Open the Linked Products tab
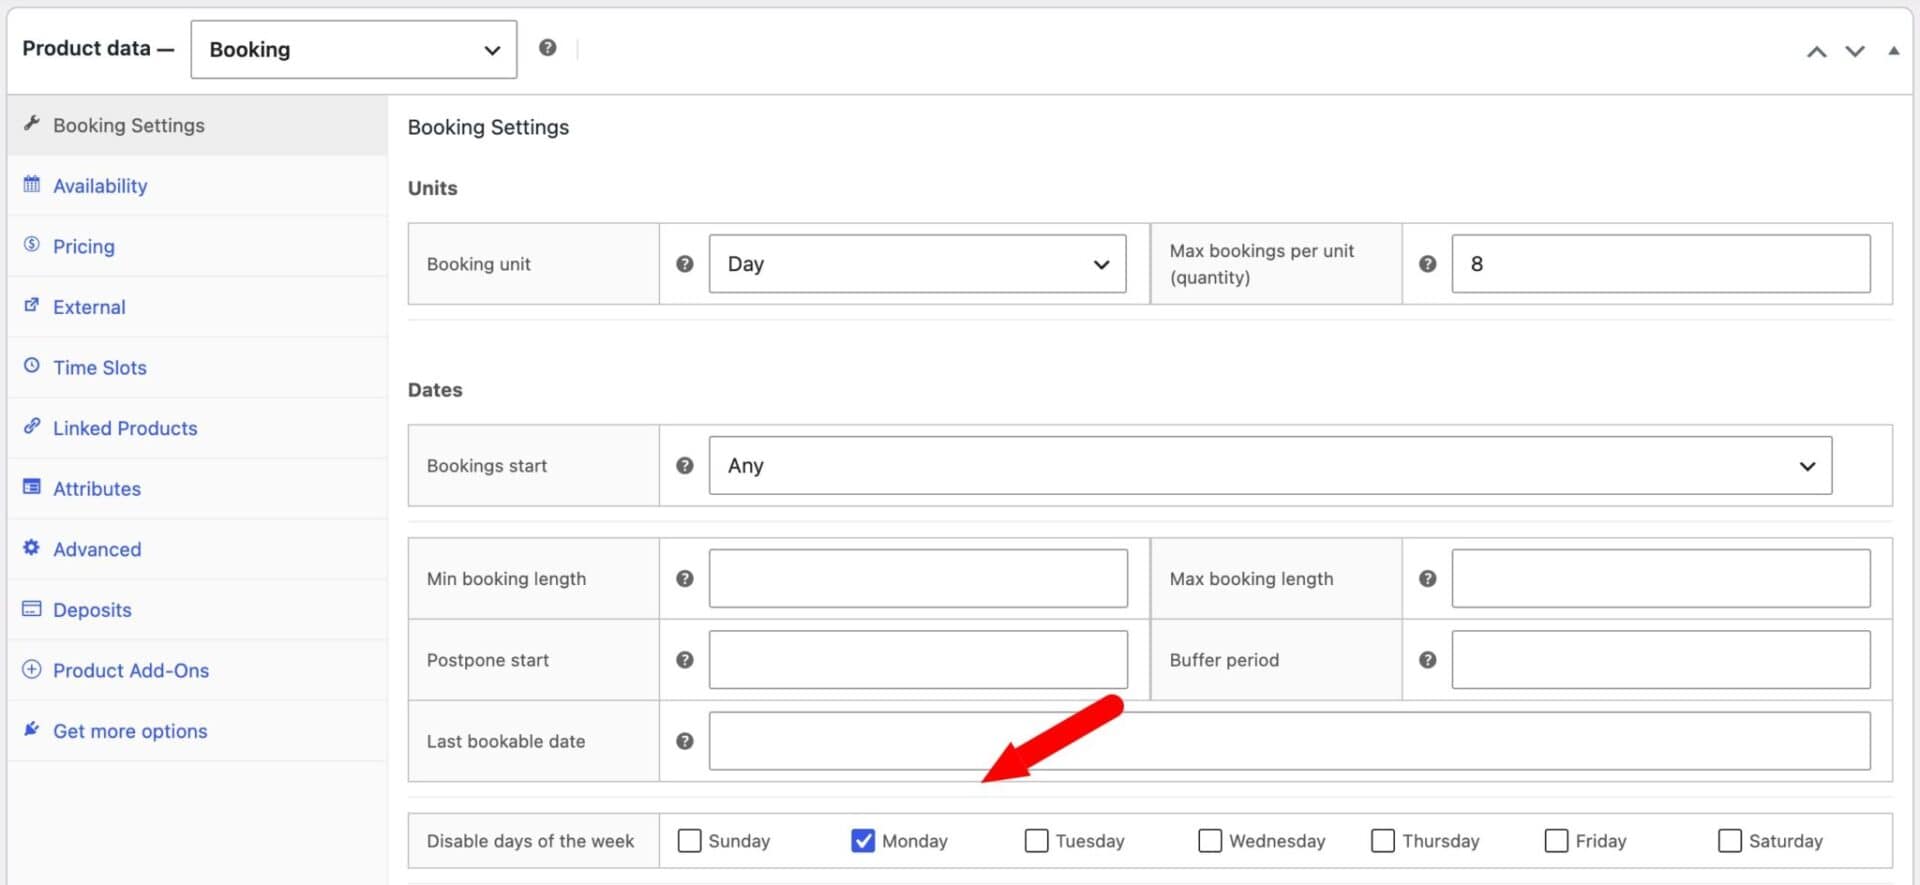This screenshot has width=1920, height=885. (198, 428)
